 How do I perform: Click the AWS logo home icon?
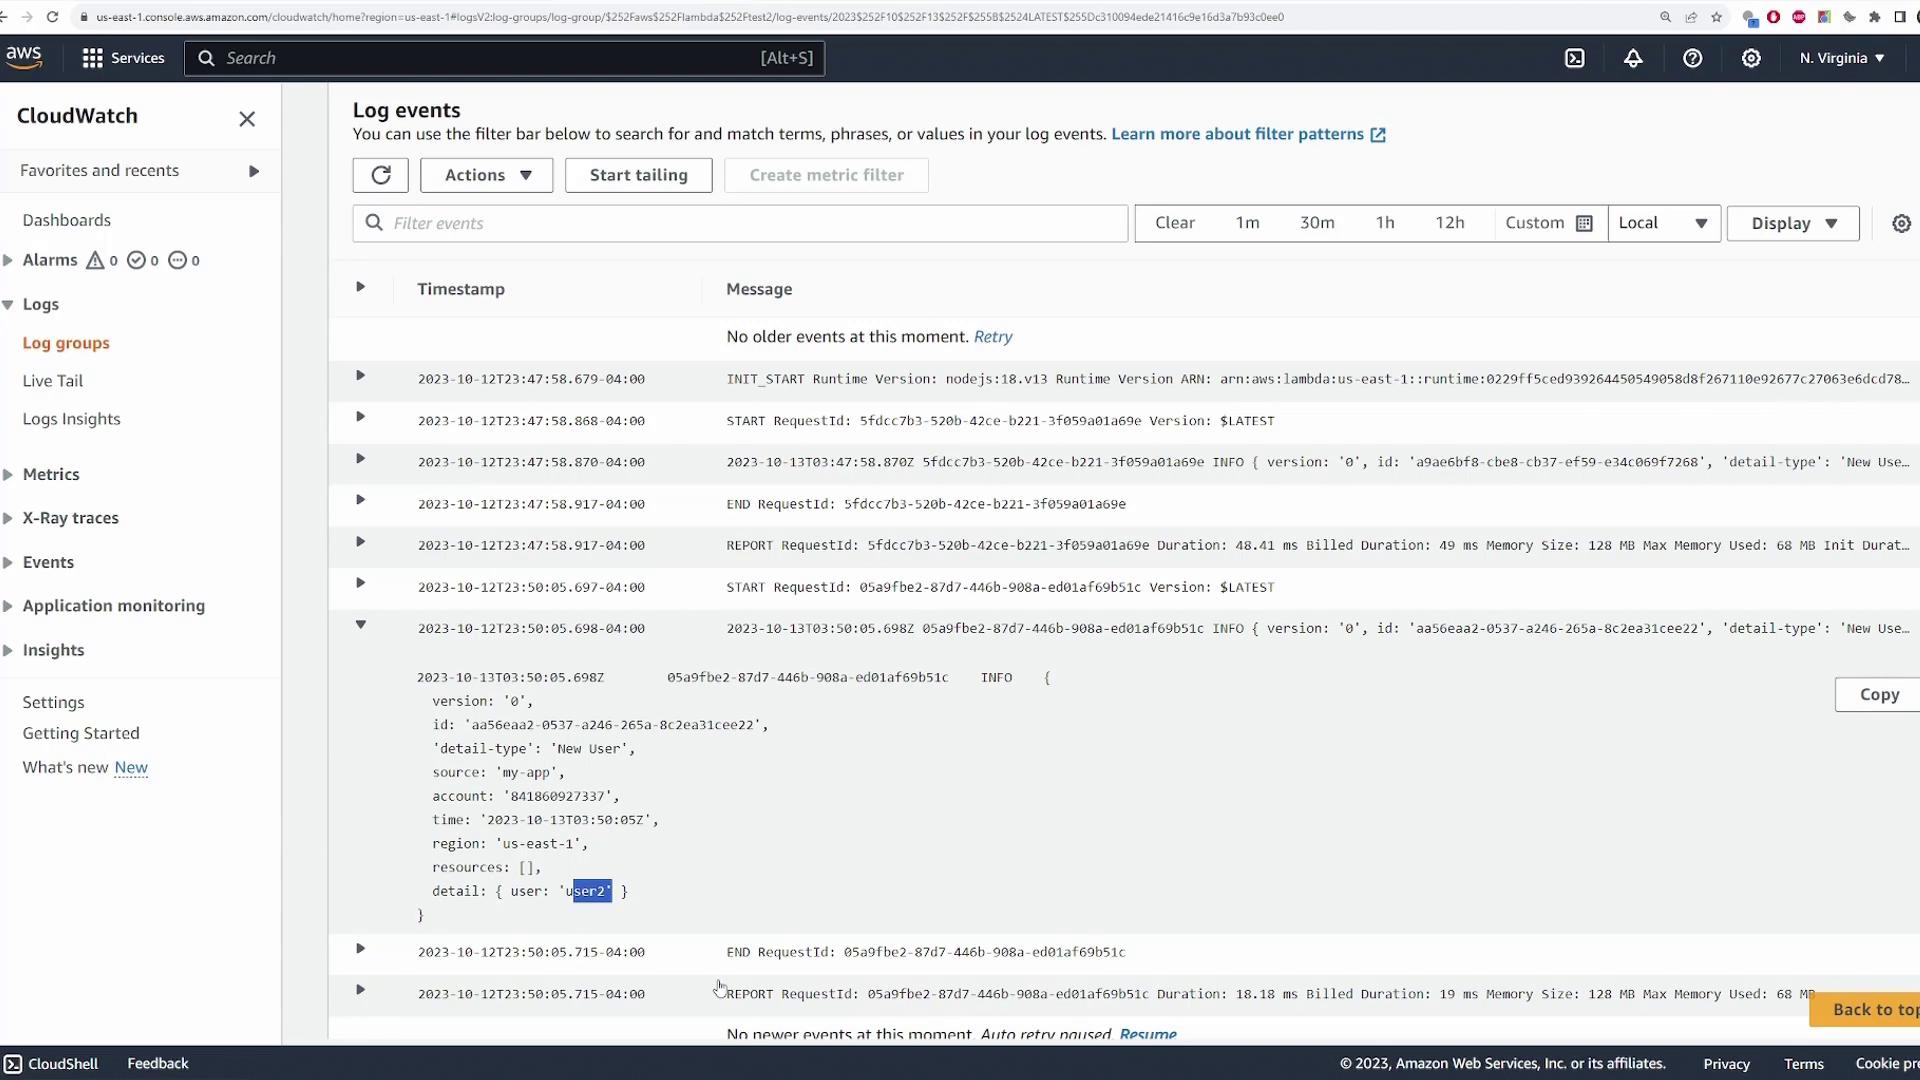pyautogui.click(x=24, y=57)
